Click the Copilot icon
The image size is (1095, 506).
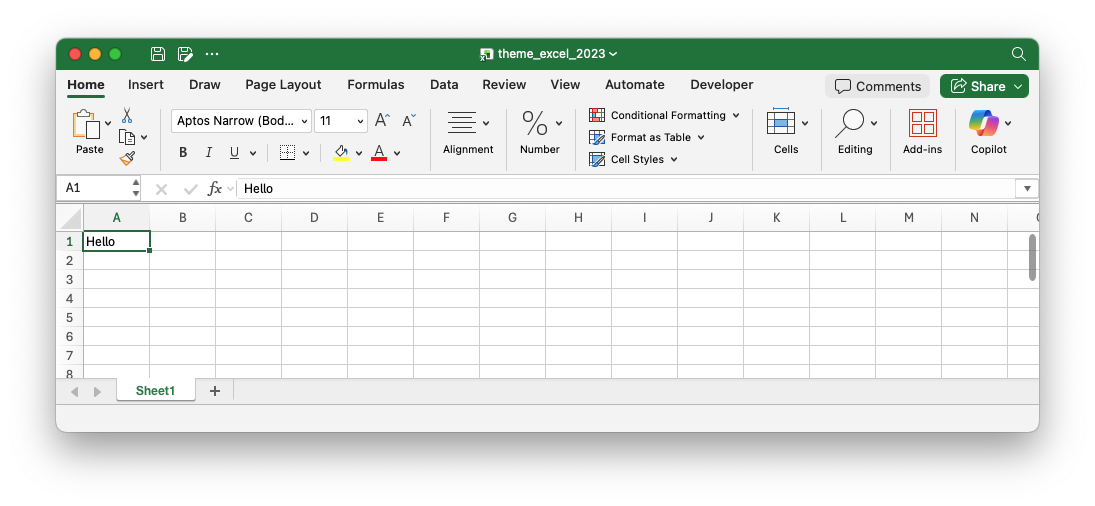[983, 123]
